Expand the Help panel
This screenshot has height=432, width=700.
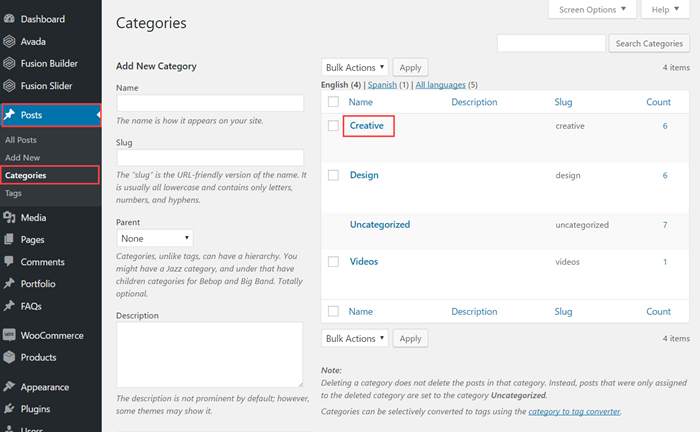[665, 9]
